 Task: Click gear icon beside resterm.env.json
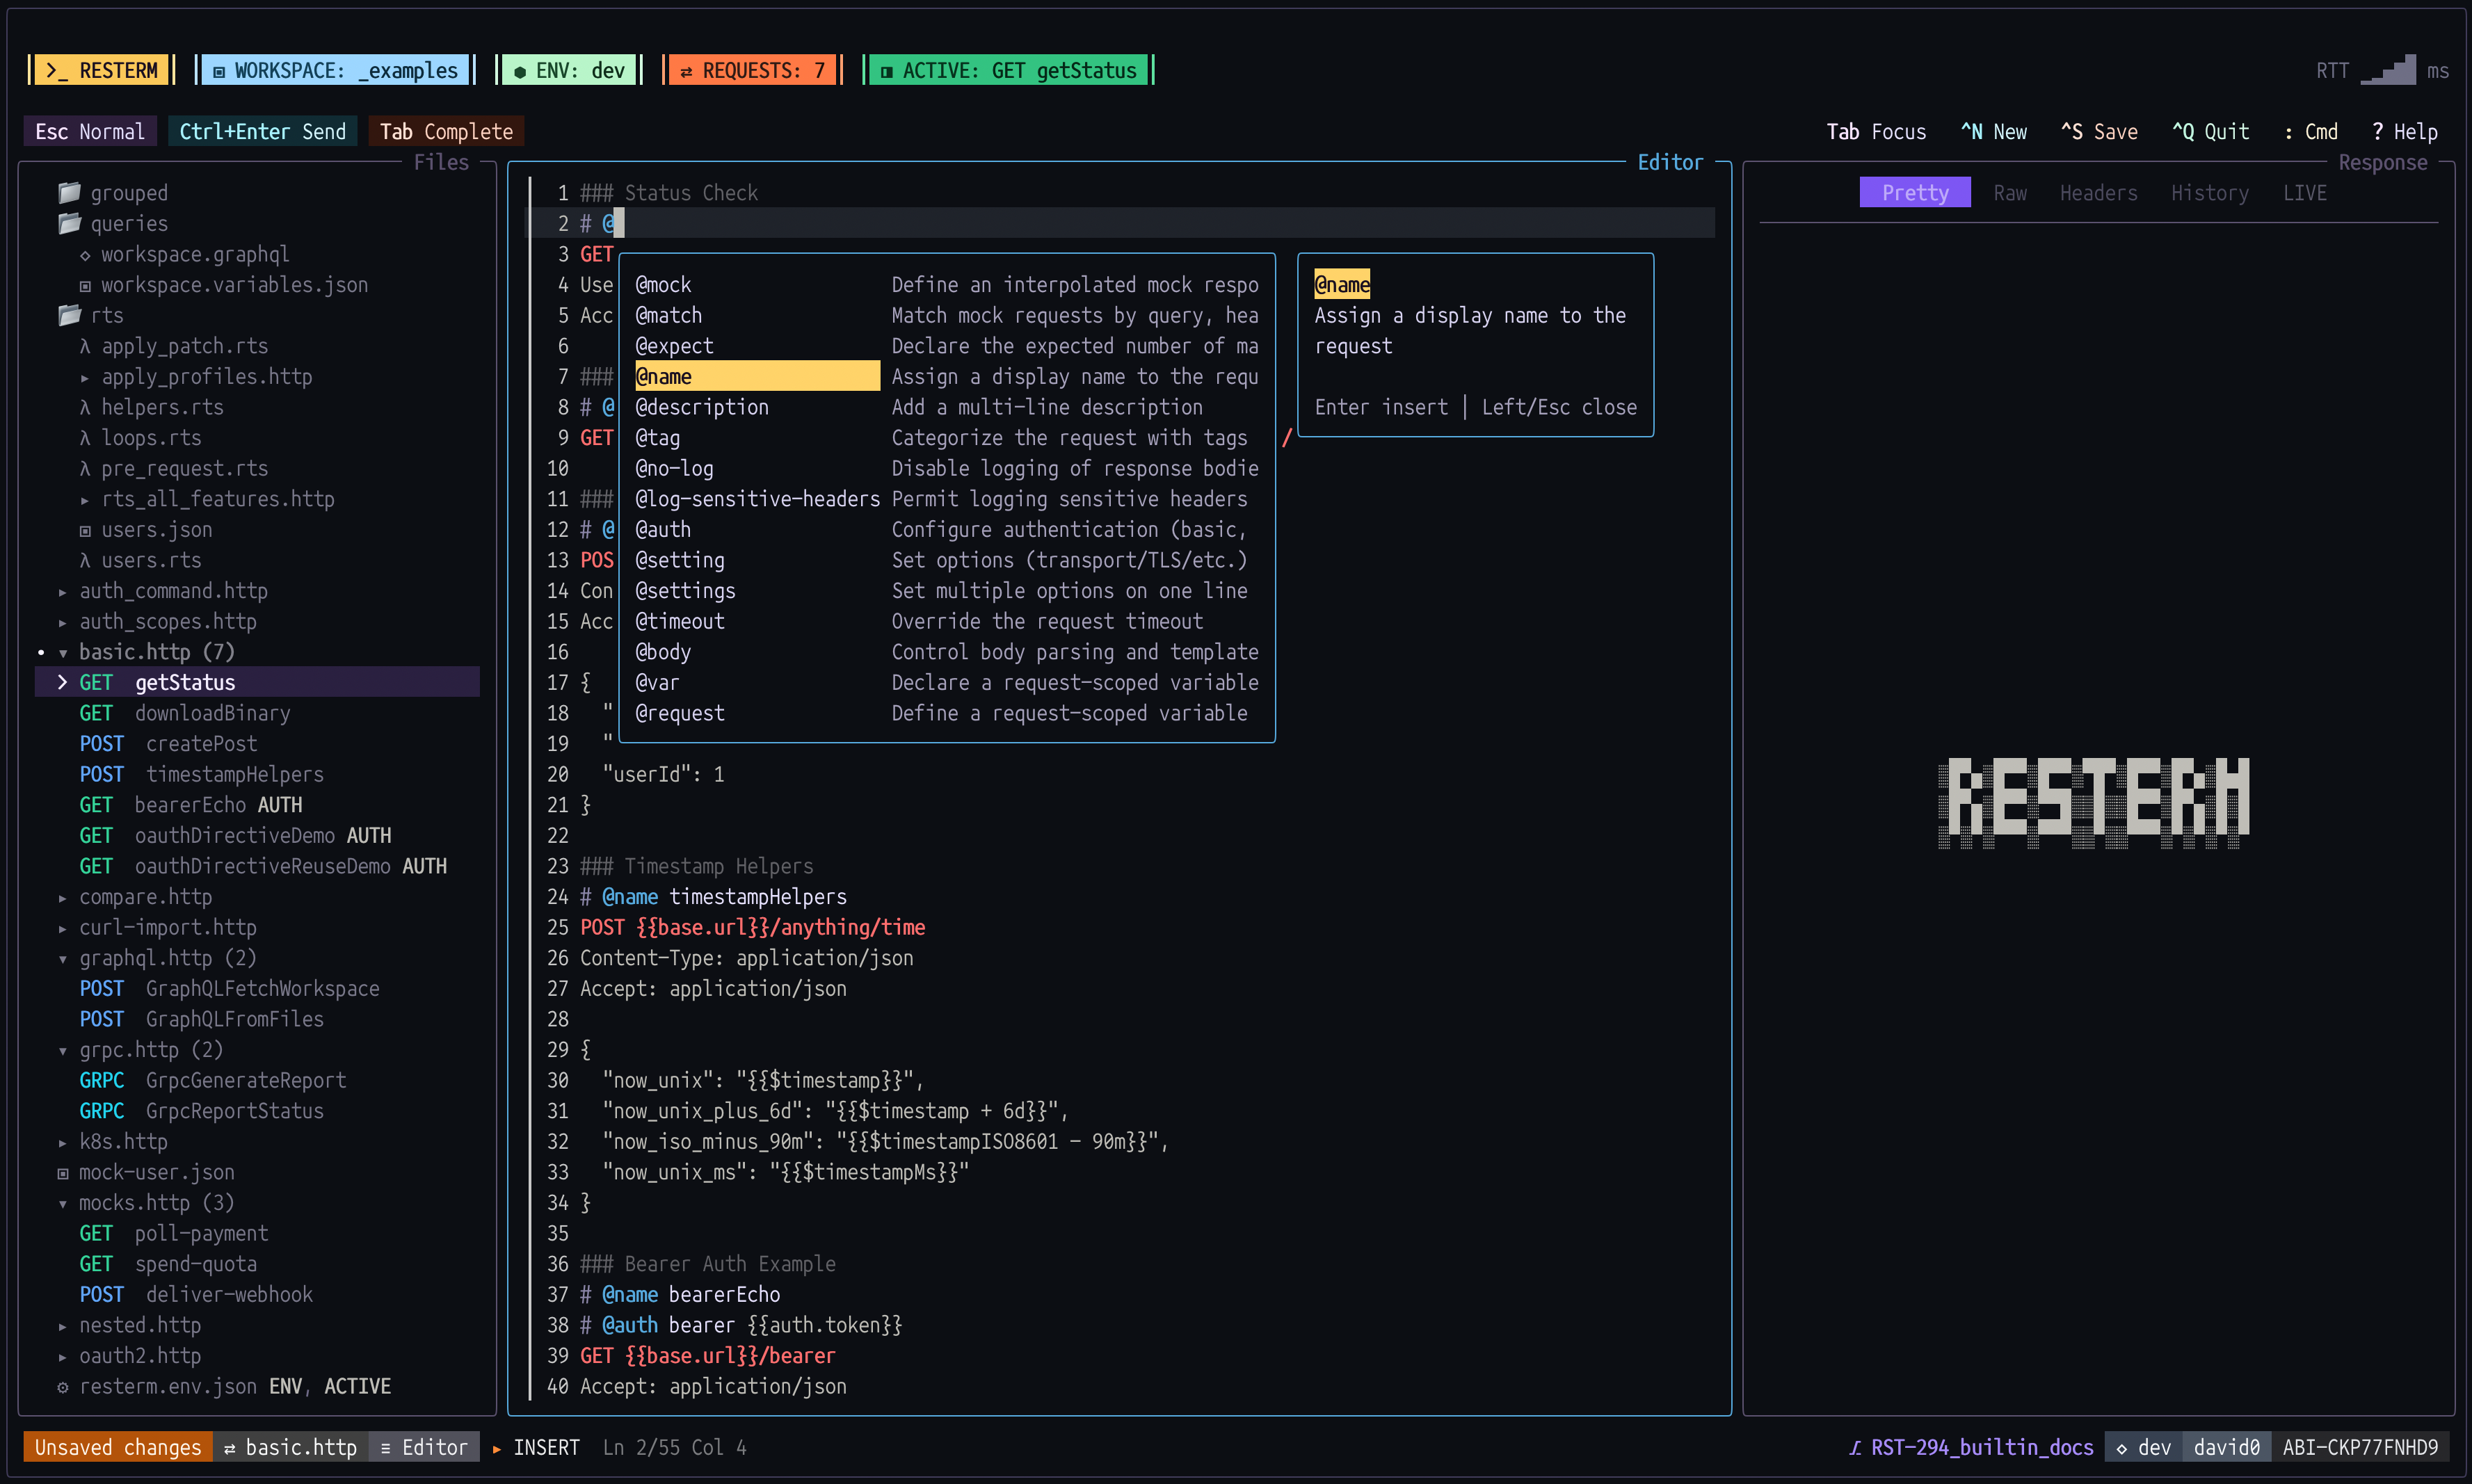click(63, 1387)
